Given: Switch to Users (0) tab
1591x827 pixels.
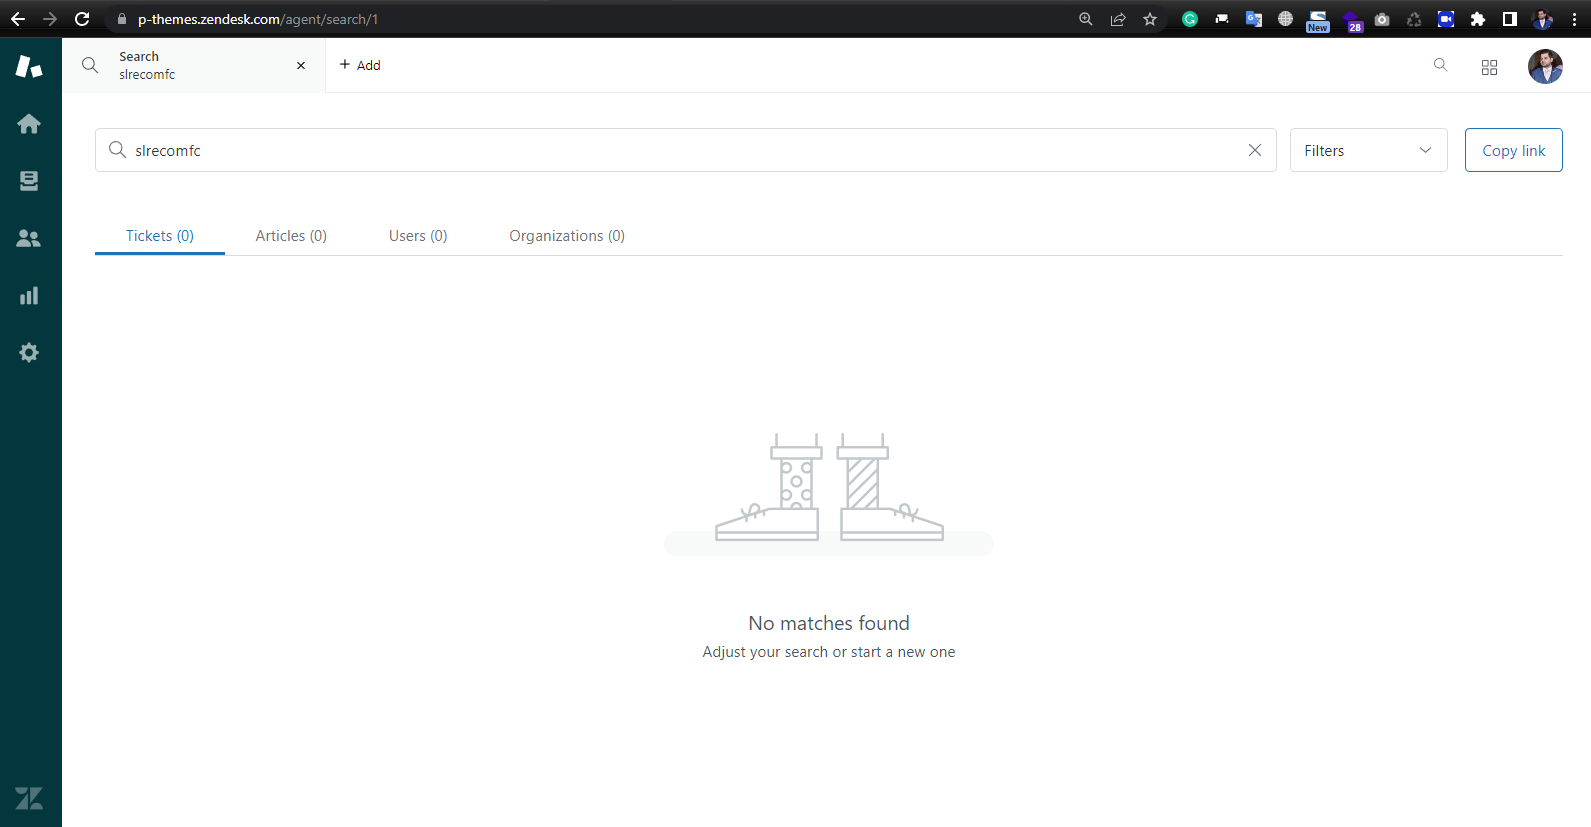Looking at the screenshot, I should [x=418, y=236].
